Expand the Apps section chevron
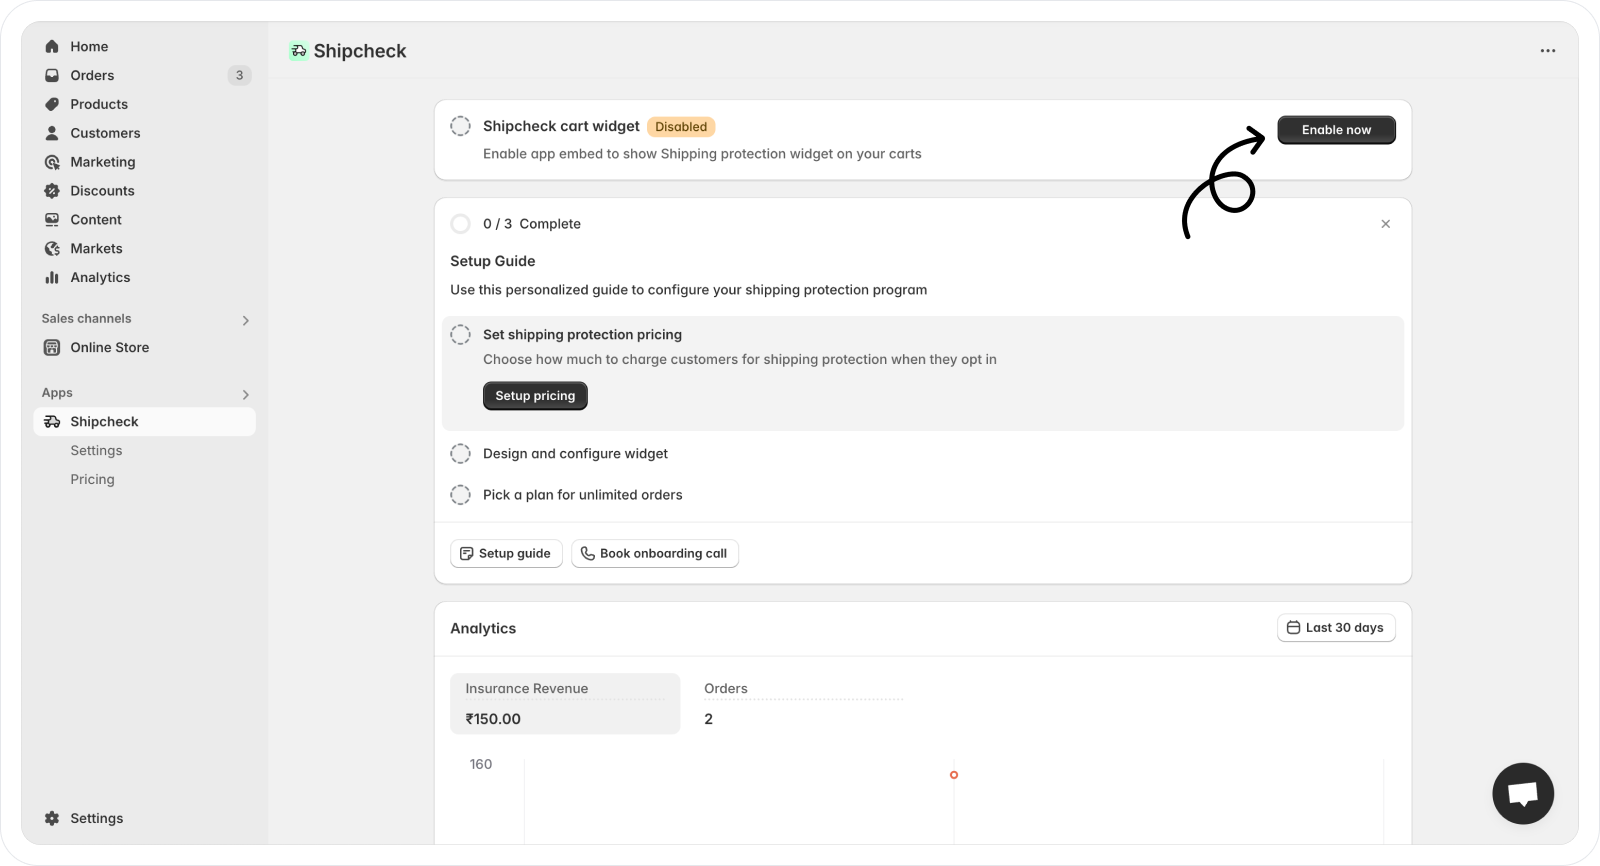 coord(246,395)
